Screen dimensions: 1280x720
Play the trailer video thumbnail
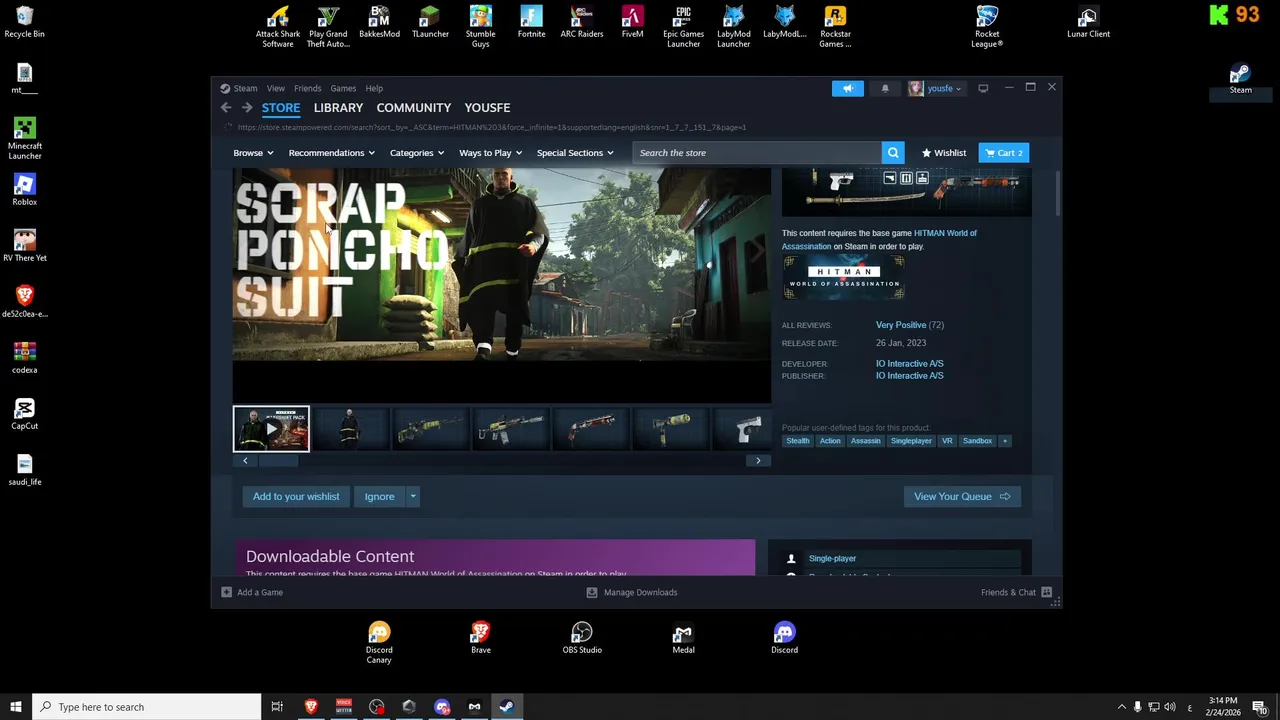point(271,429)
